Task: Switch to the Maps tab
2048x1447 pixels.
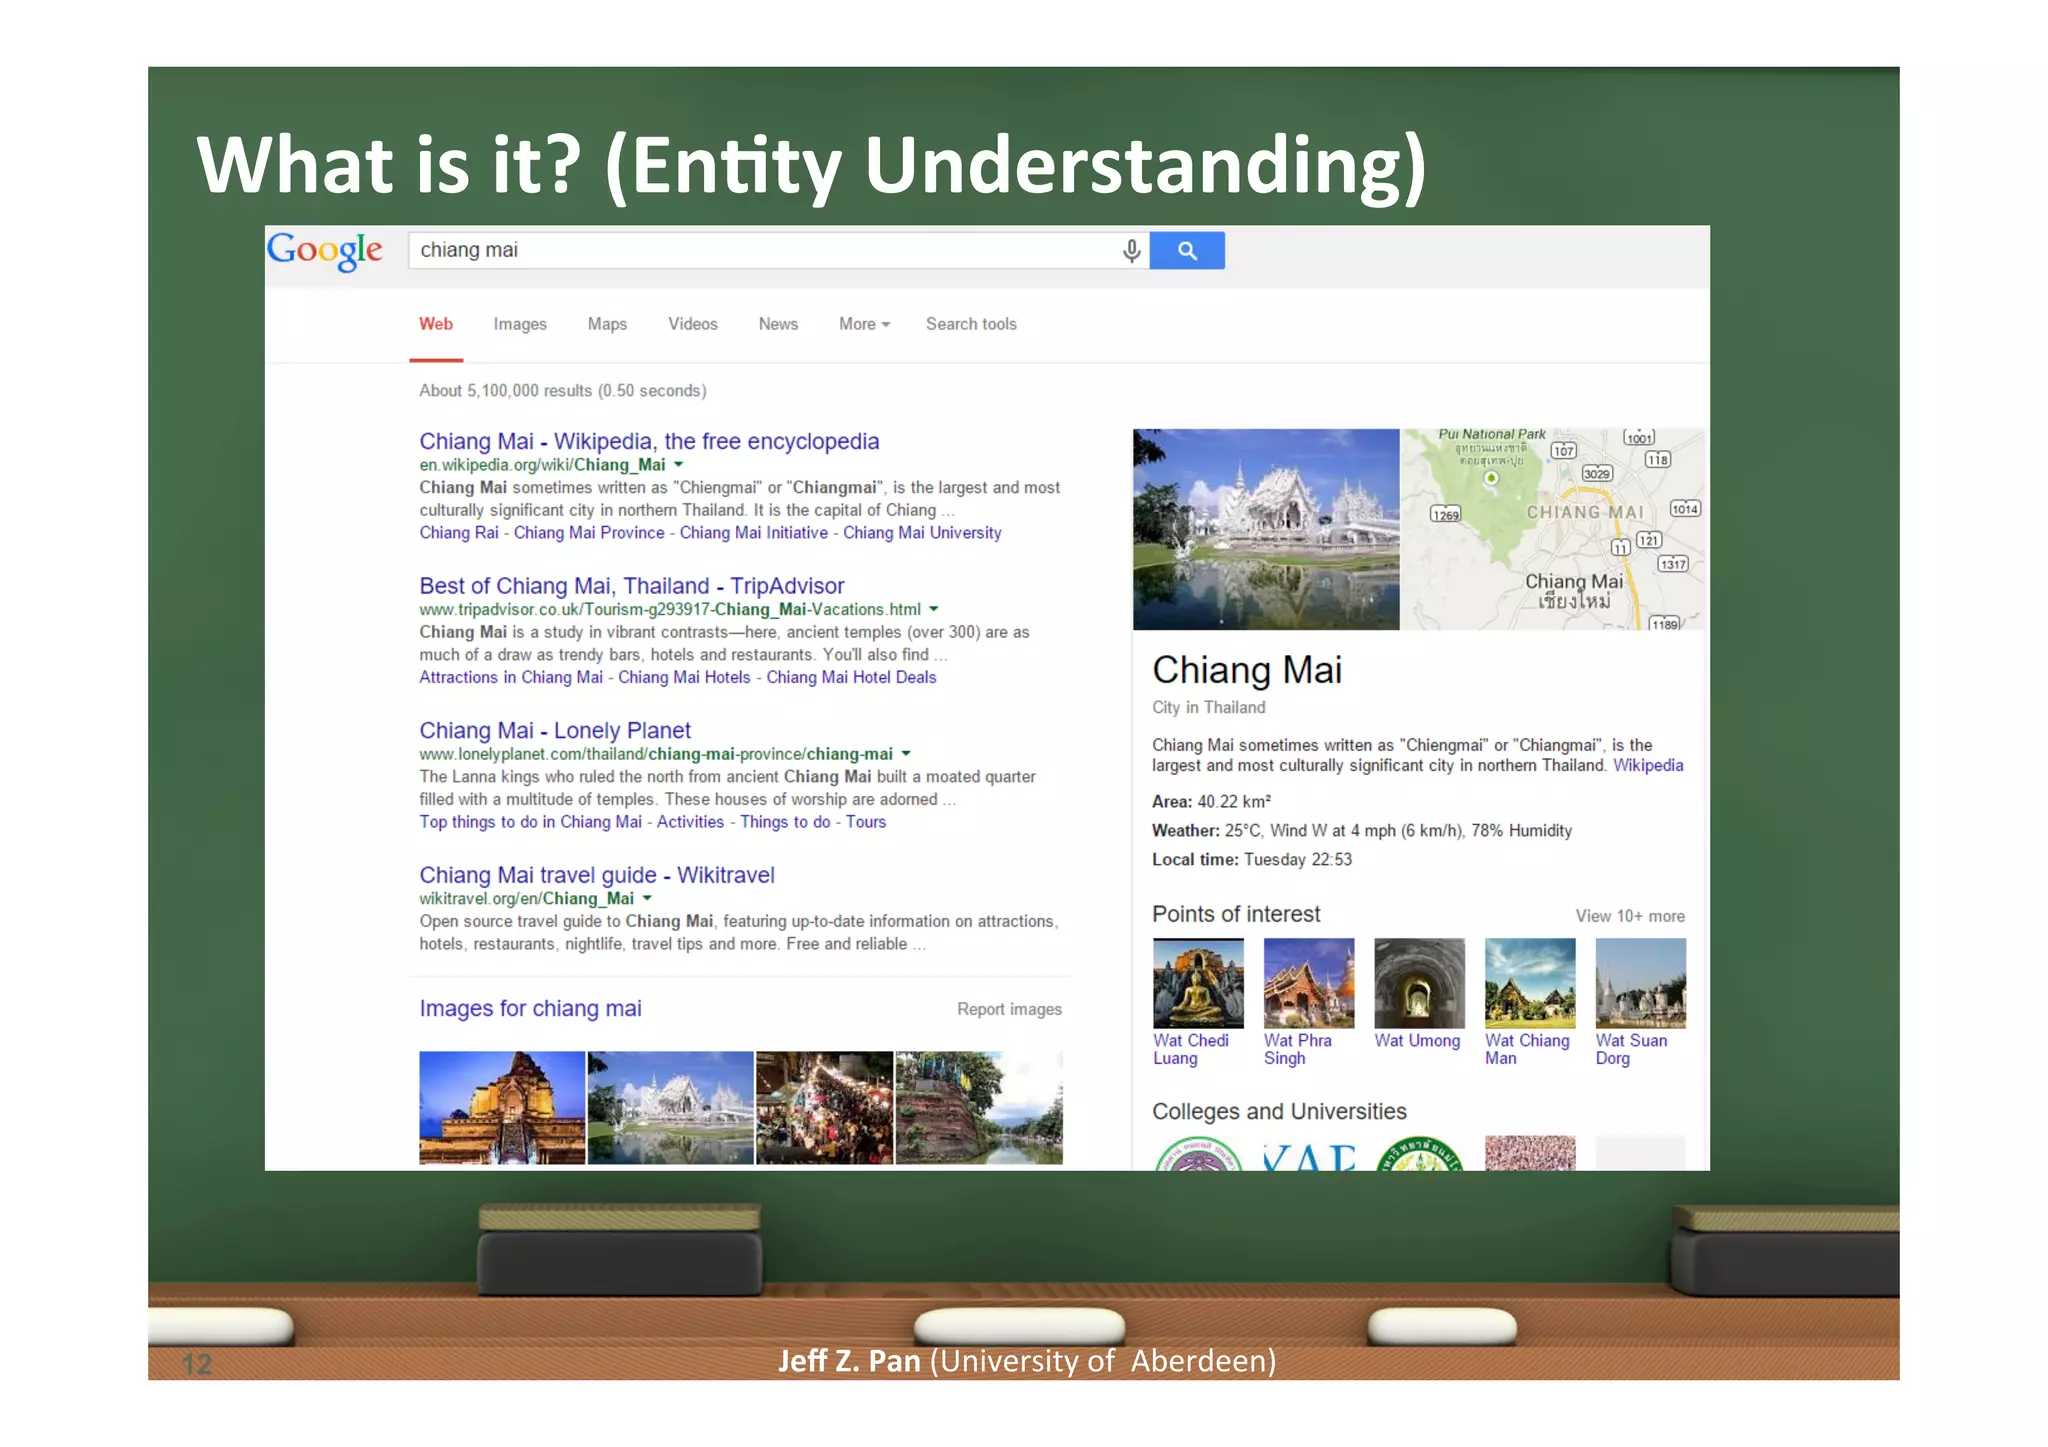Action: [607, 324]
